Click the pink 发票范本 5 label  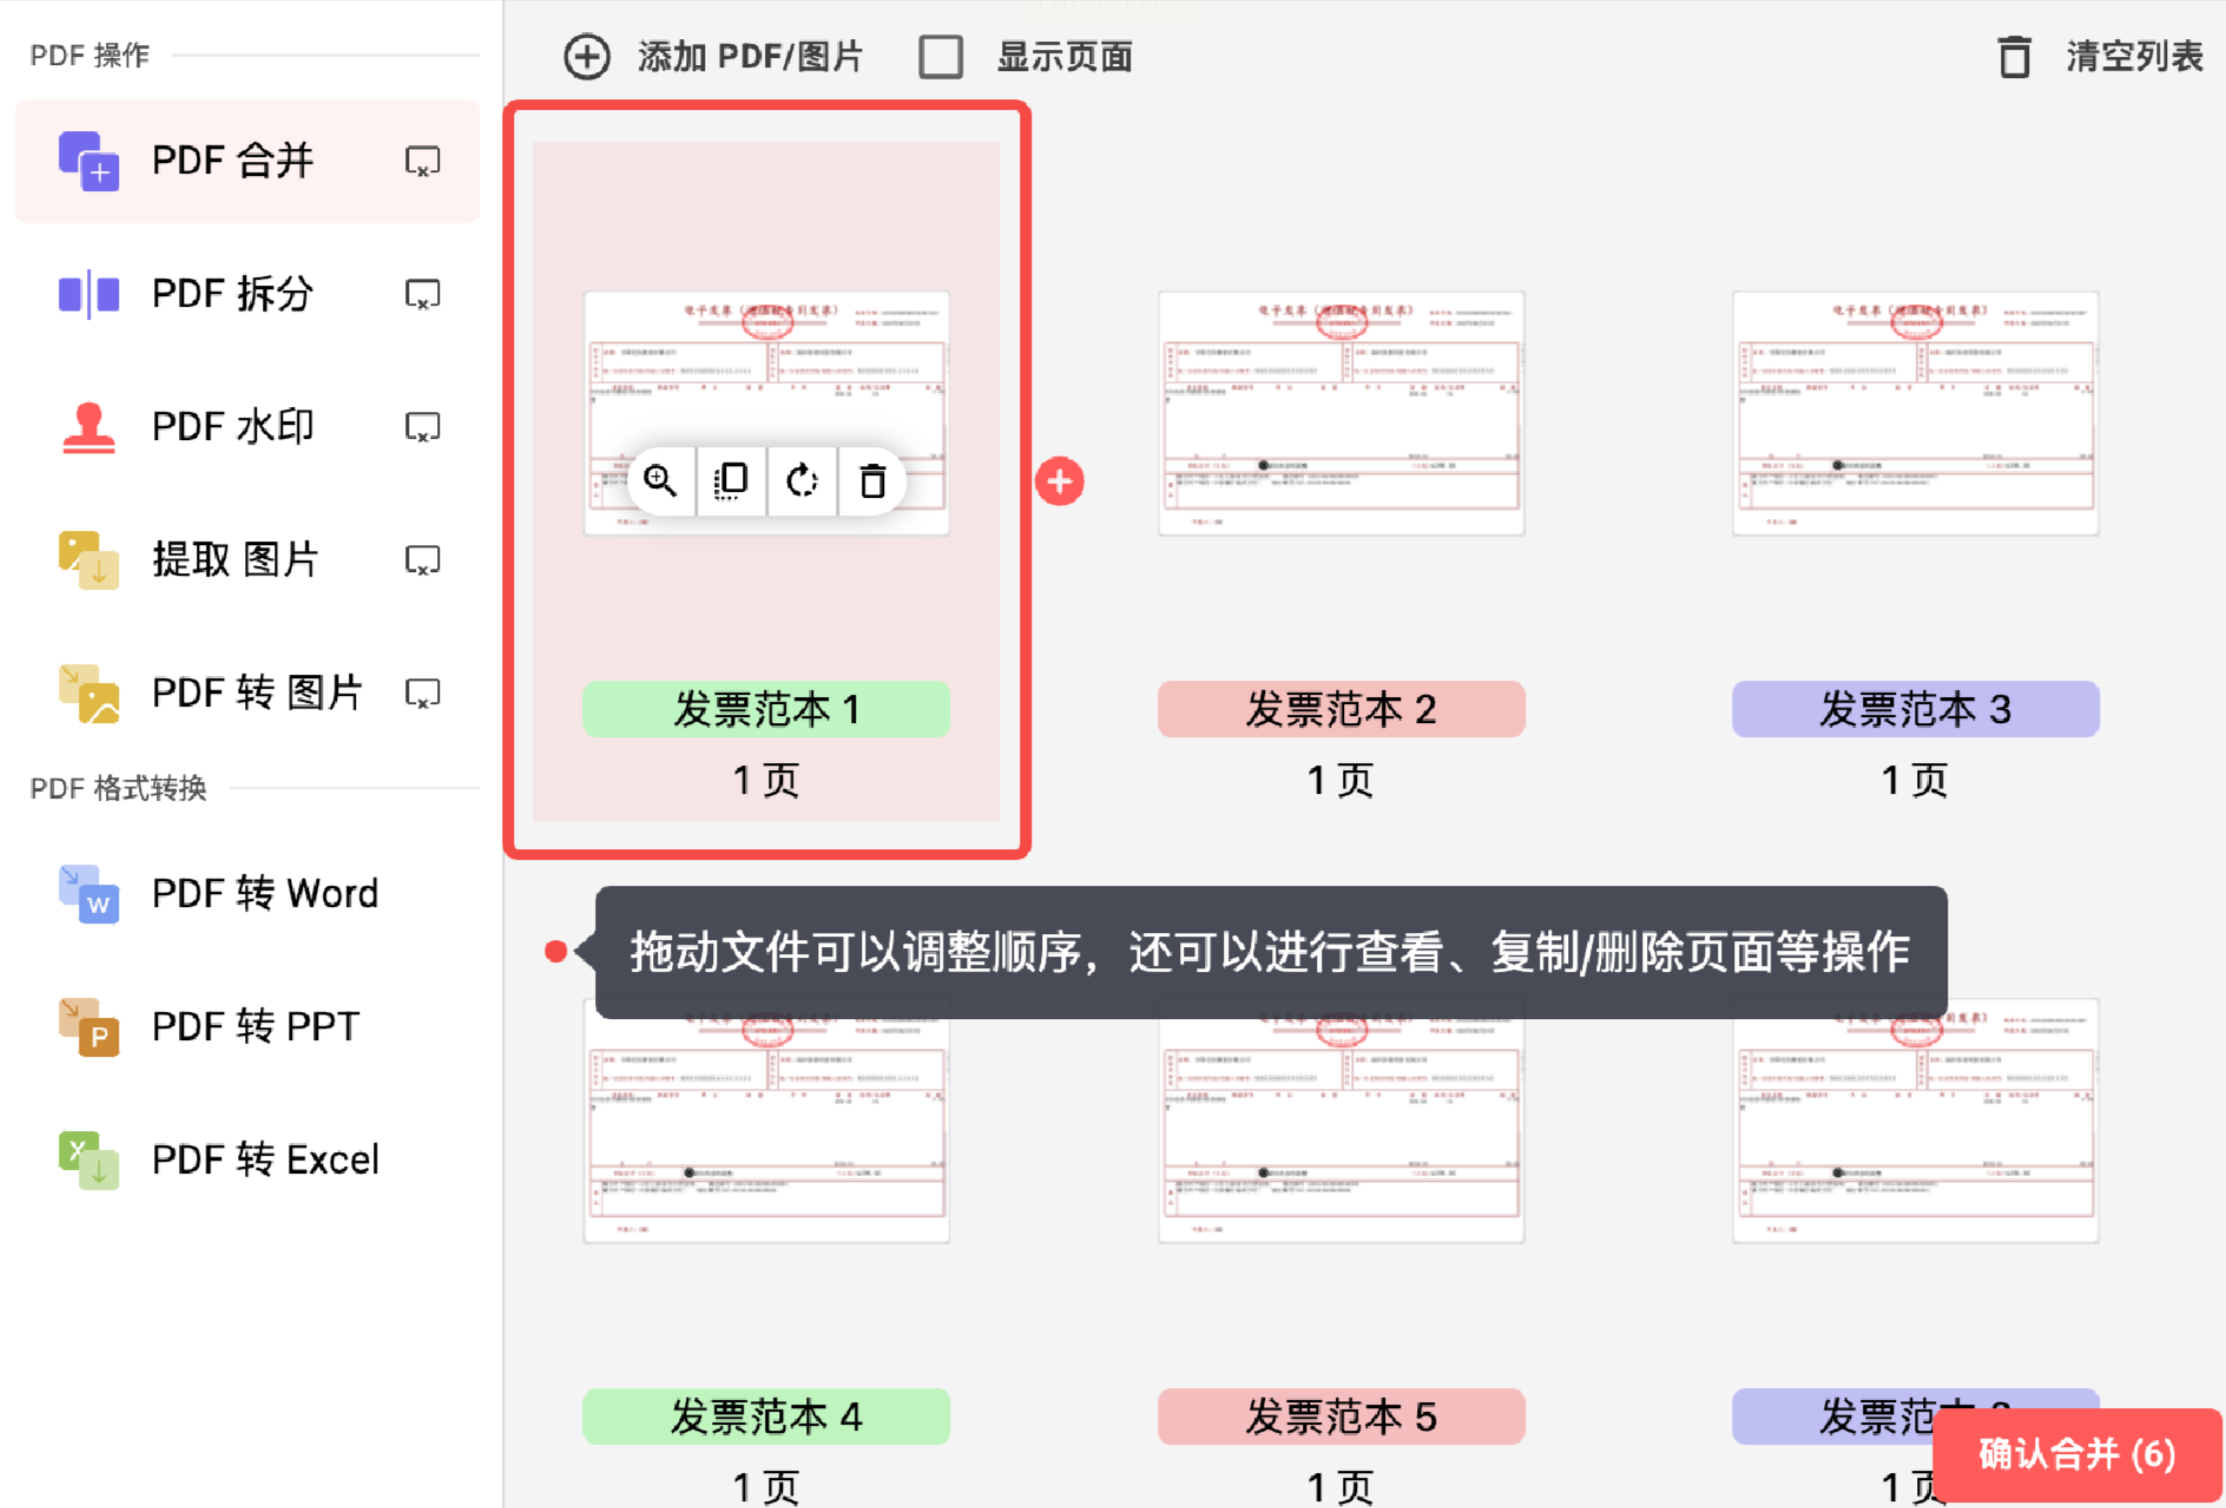click(1341, 1416)
